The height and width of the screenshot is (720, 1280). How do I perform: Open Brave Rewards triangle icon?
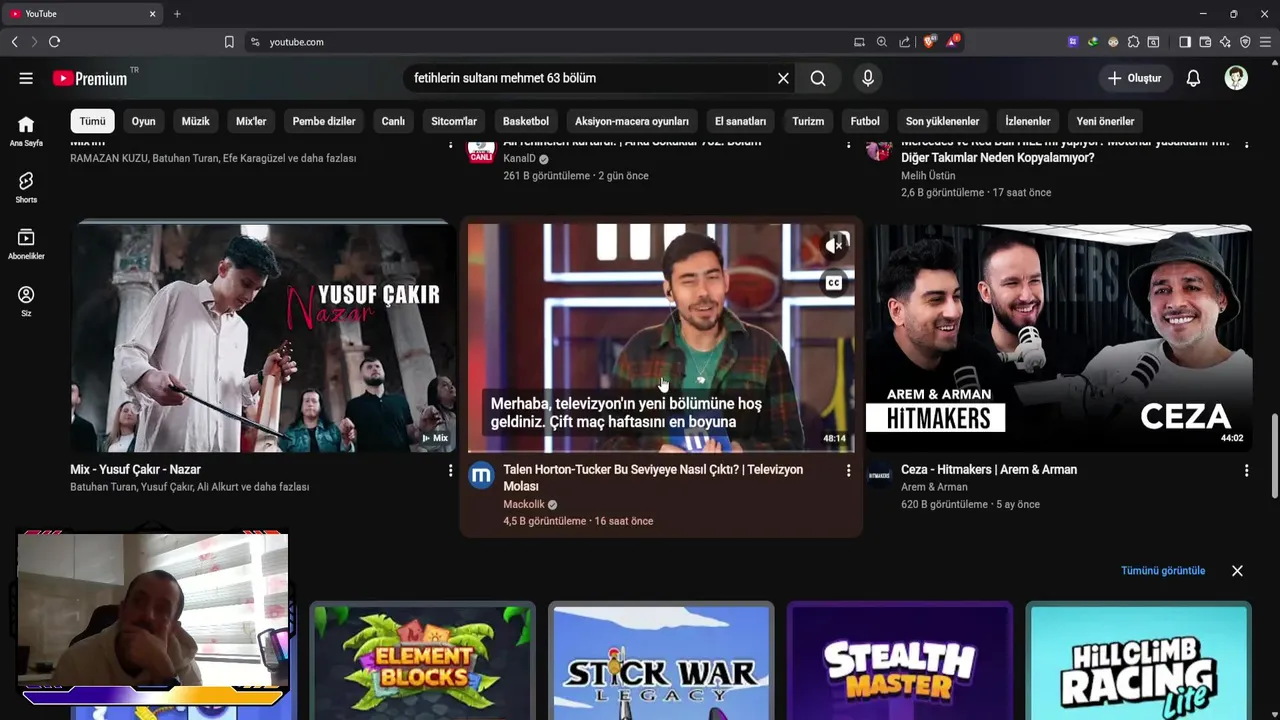coord(952,42)
